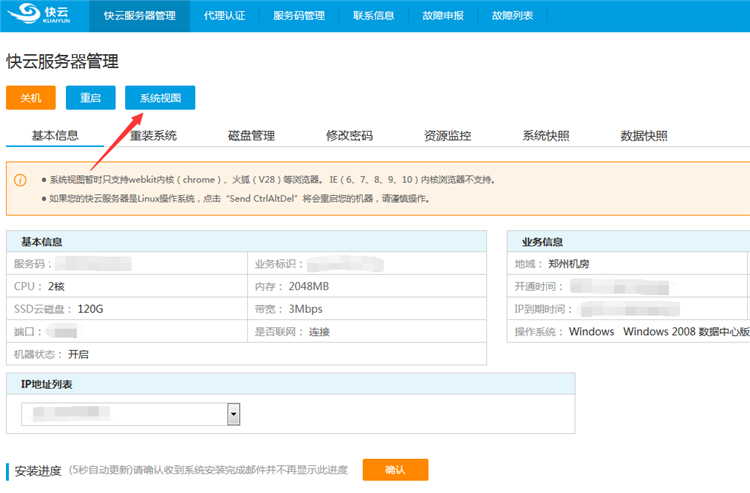Open the 数据快照 tab
This screenshot has height=493, width=750.
pyautogui.click(x=644, y=136)
